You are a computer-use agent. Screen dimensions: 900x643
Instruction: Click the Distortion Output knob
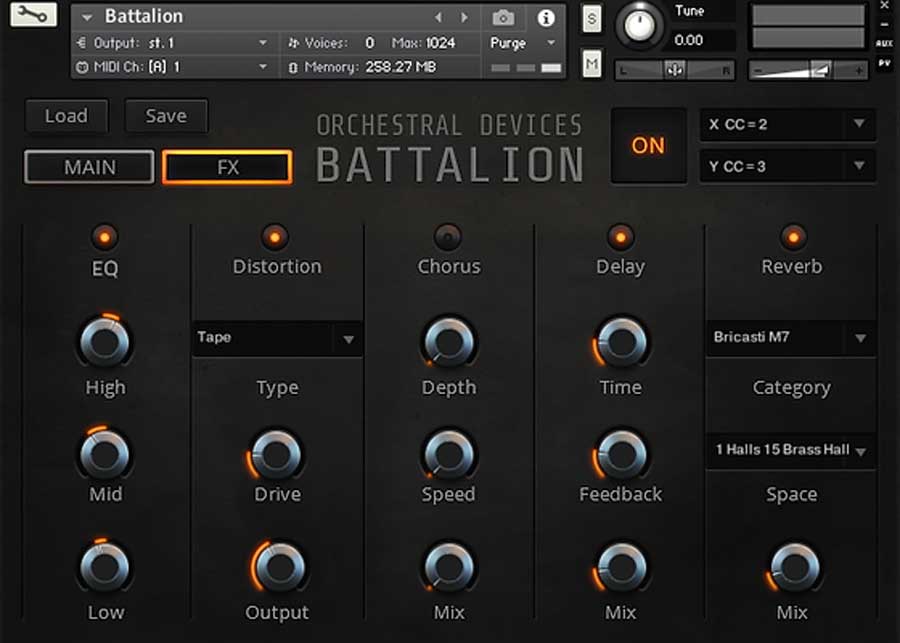[x=278, y=567]
